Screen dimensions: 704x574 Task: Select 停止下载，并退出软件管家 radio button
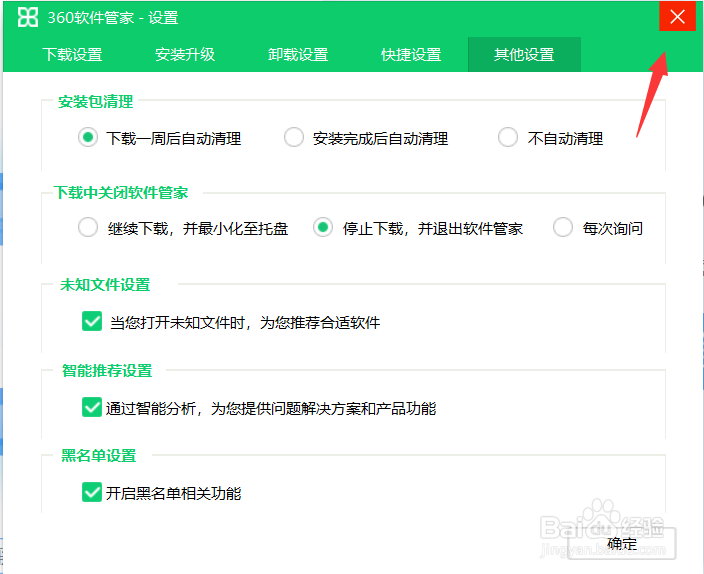pyautogui.click(x=323, y=227)
